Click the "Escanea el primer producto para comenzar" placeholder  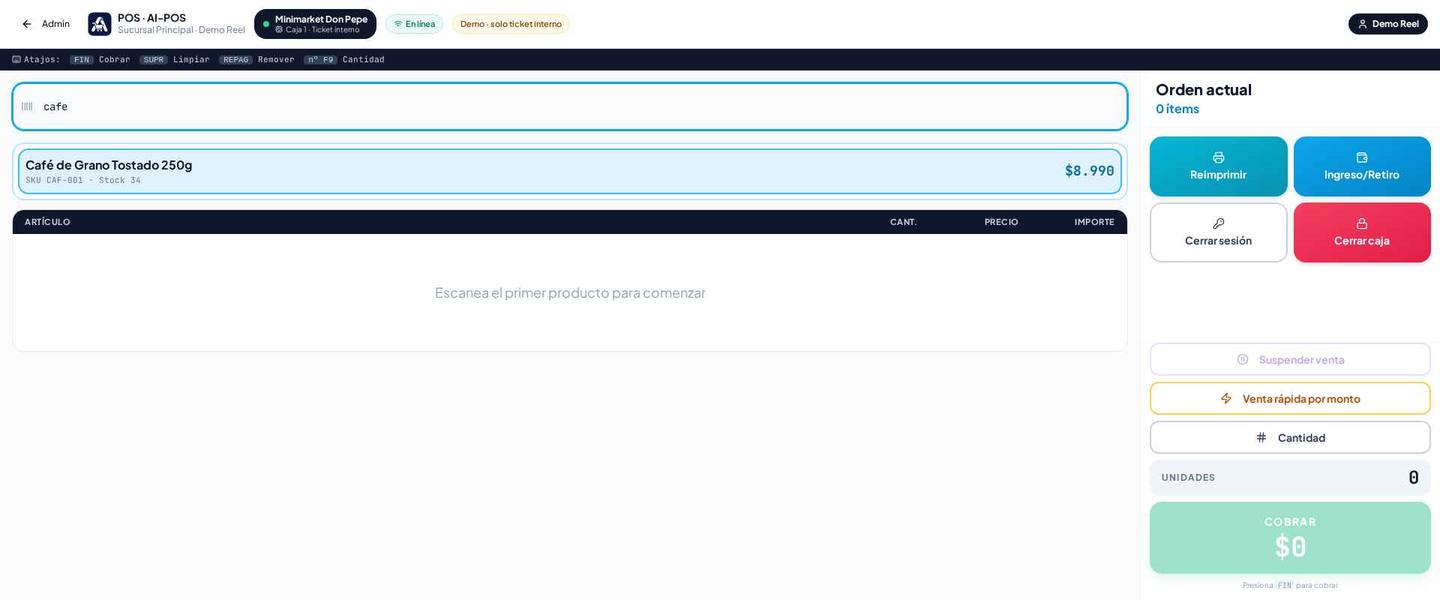coord(570,293)
